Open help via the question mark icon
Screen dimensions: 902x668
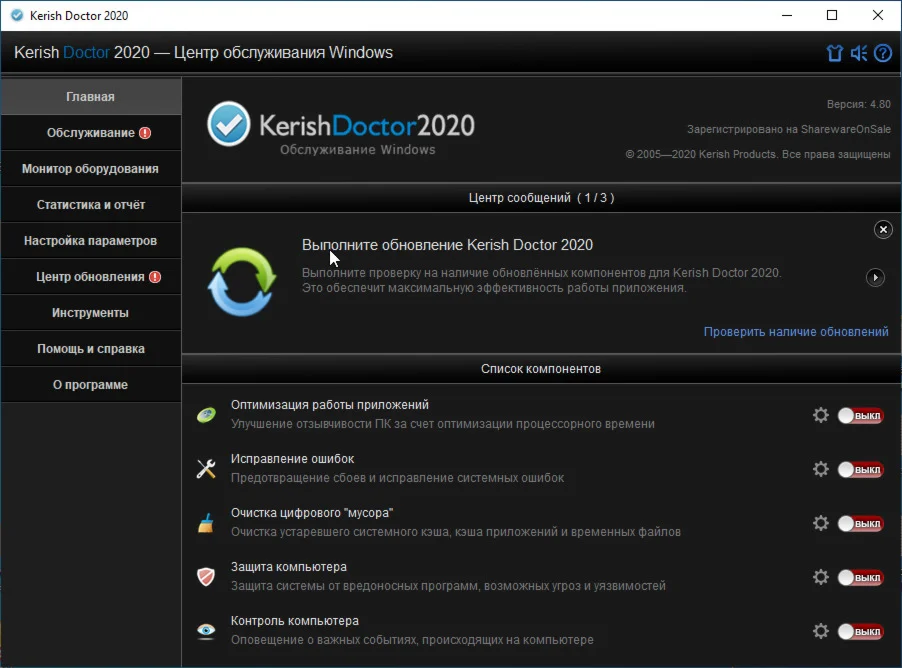click(x=882, y=53)
